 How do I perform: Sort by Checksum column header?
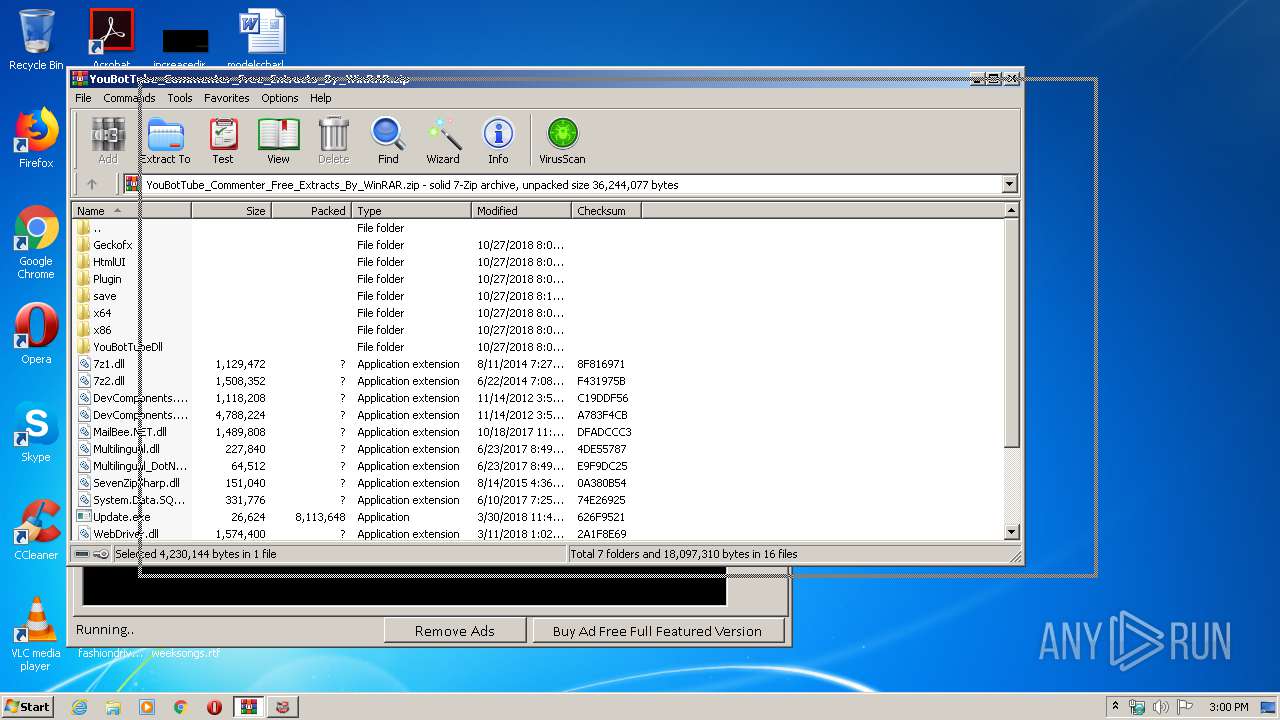[x=606, y=211]
